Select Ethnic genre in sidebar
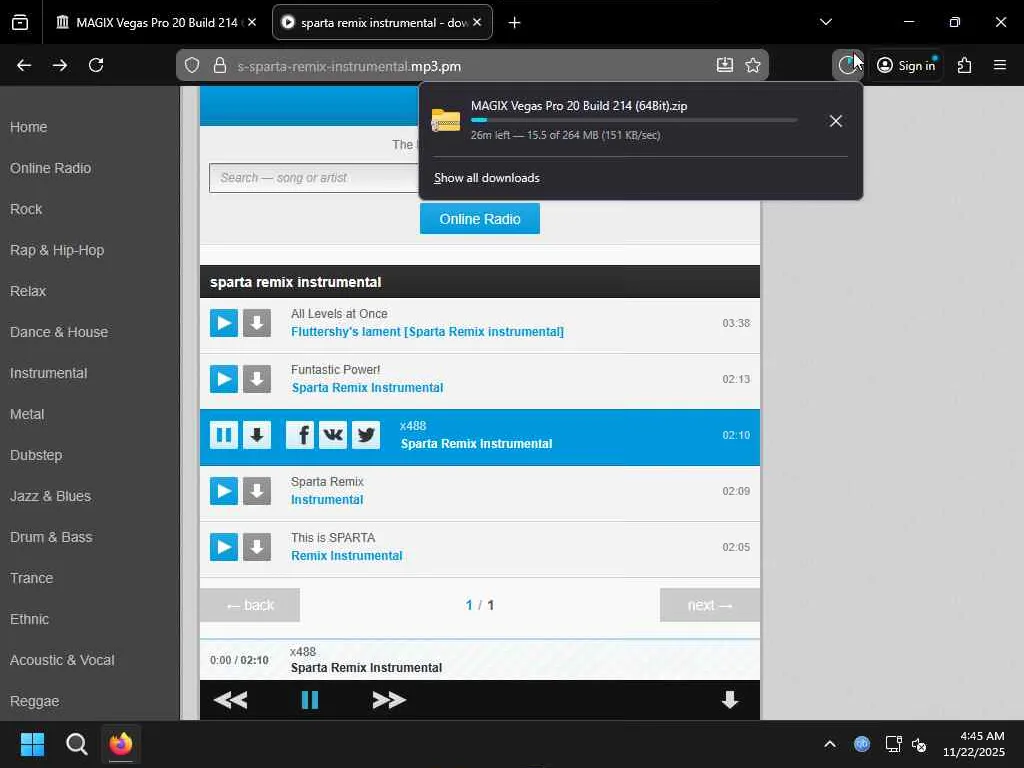Image resolution: width=1024 pixels, height=768 pixels. [29, 620]
